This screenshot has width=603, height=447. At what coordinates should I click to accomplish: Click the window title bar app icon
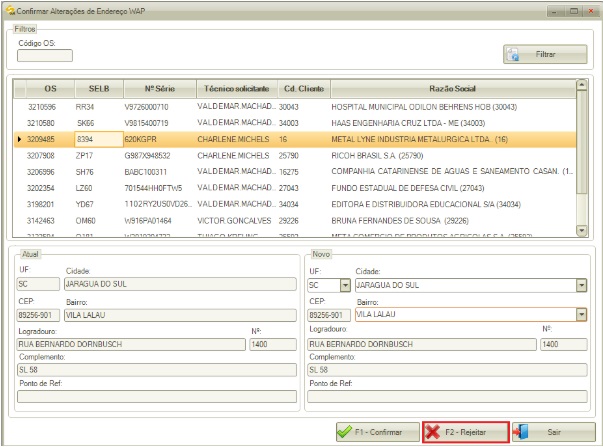click(10, 10)
